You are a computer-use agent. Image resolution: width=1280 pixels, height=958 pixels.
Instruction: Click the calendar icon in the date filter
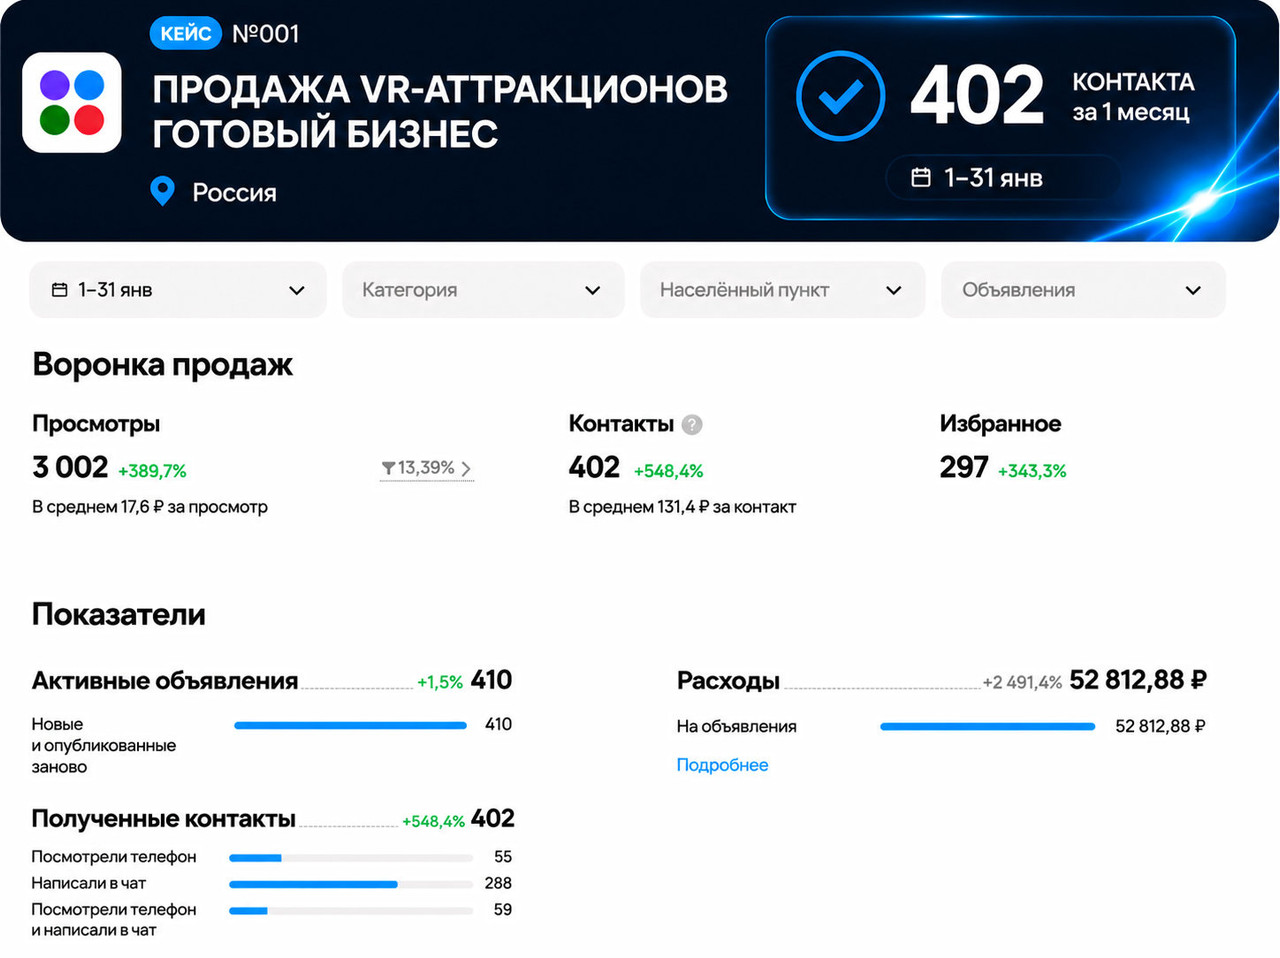click(x=60, y=290)
